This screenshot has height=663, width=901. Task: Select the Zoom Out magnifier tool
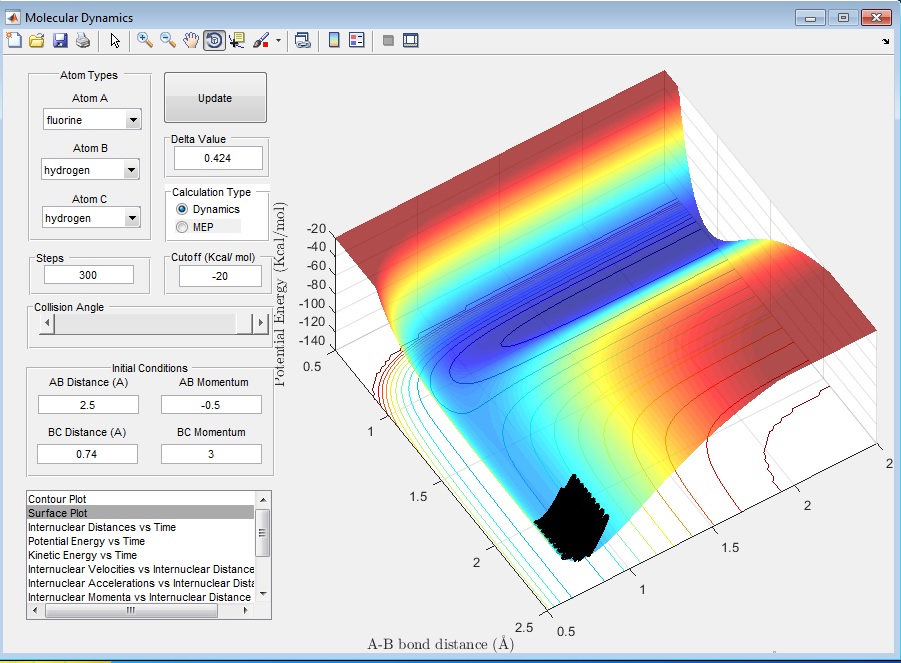click(168, 41)
